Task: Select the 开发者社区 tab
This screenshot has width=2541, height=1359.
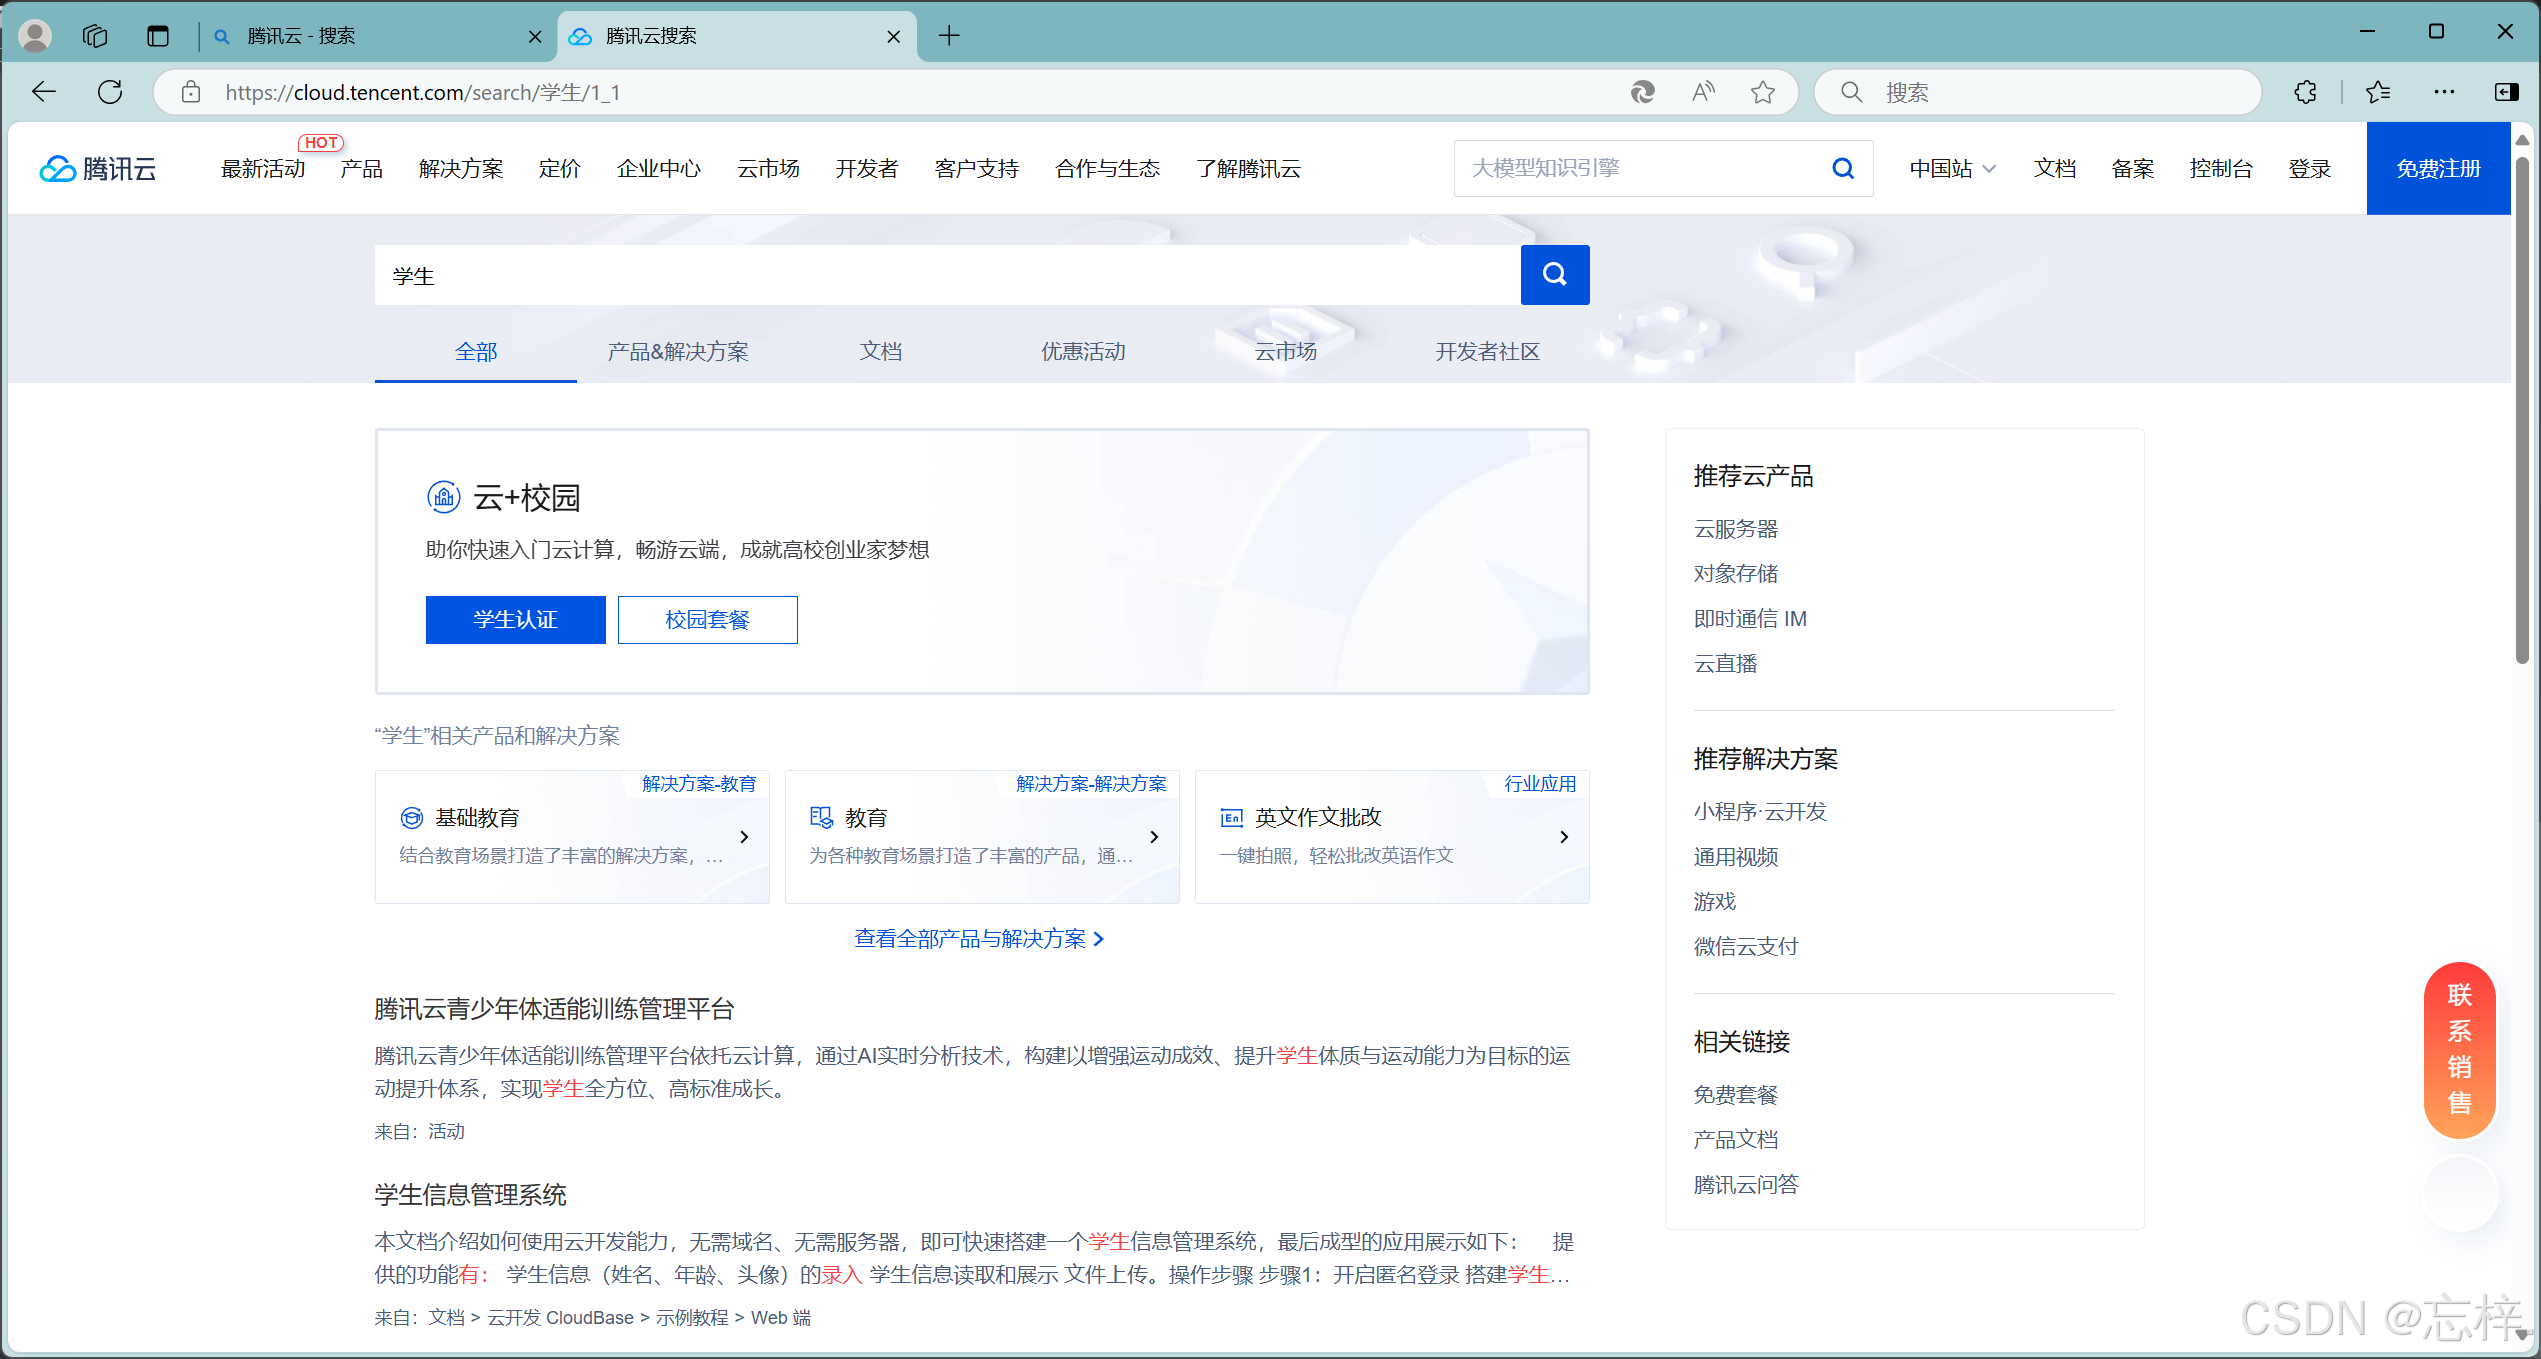Action: click(x=1487, y=352)
